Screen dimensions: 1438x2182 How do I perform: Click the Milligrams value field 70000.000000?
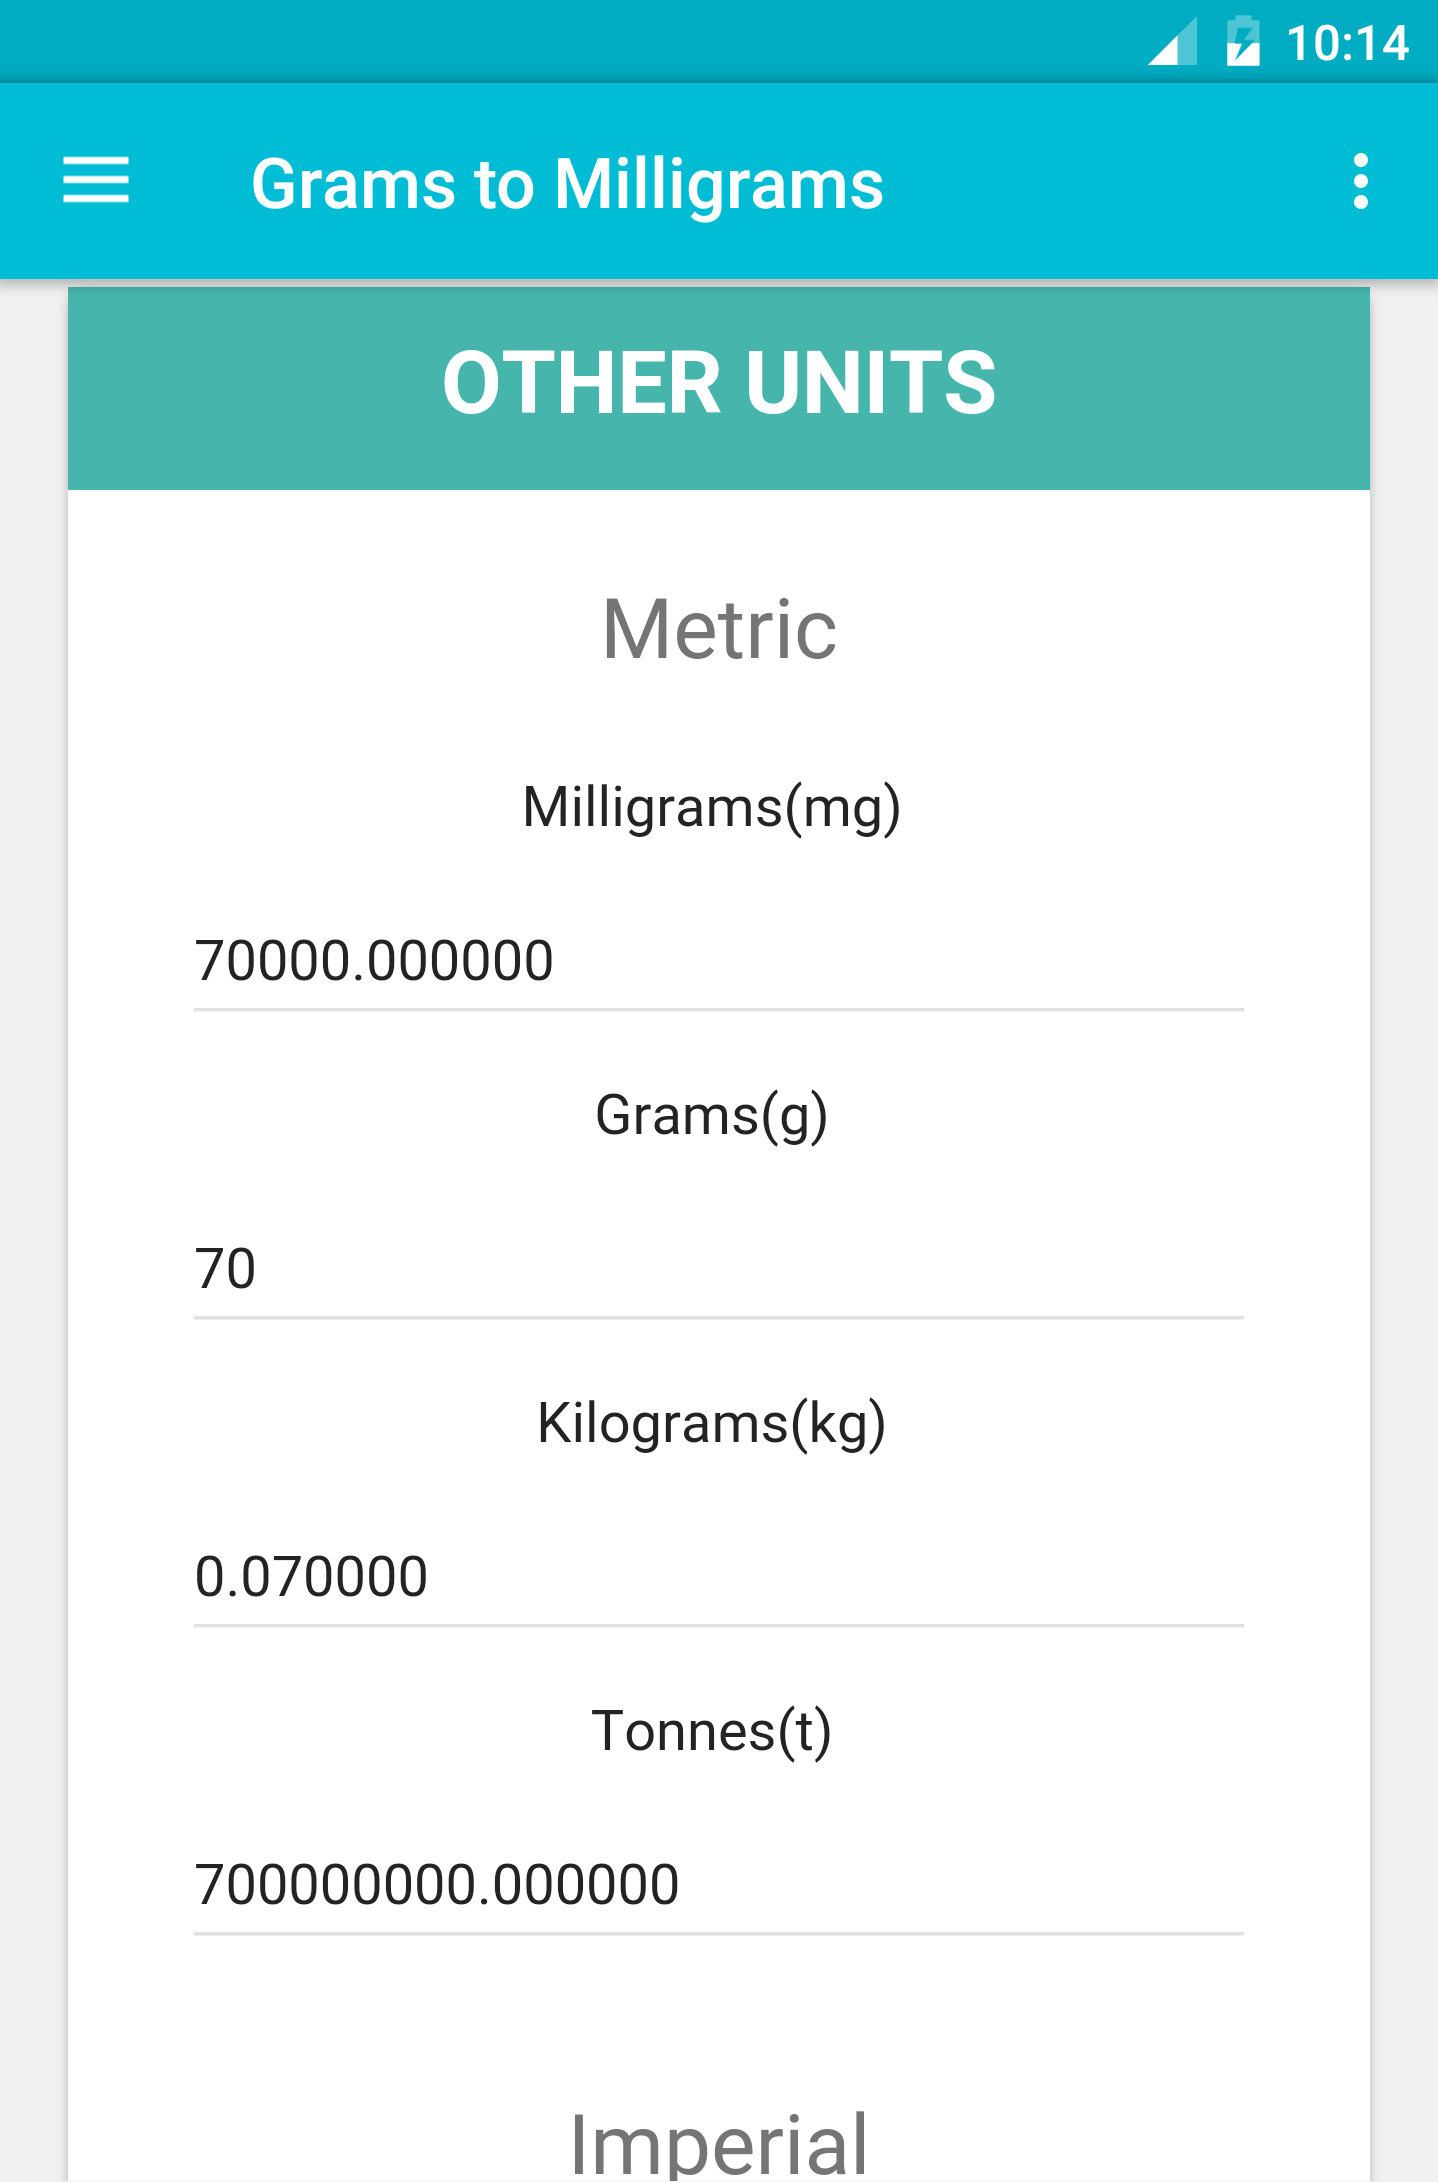click(718, 961)
